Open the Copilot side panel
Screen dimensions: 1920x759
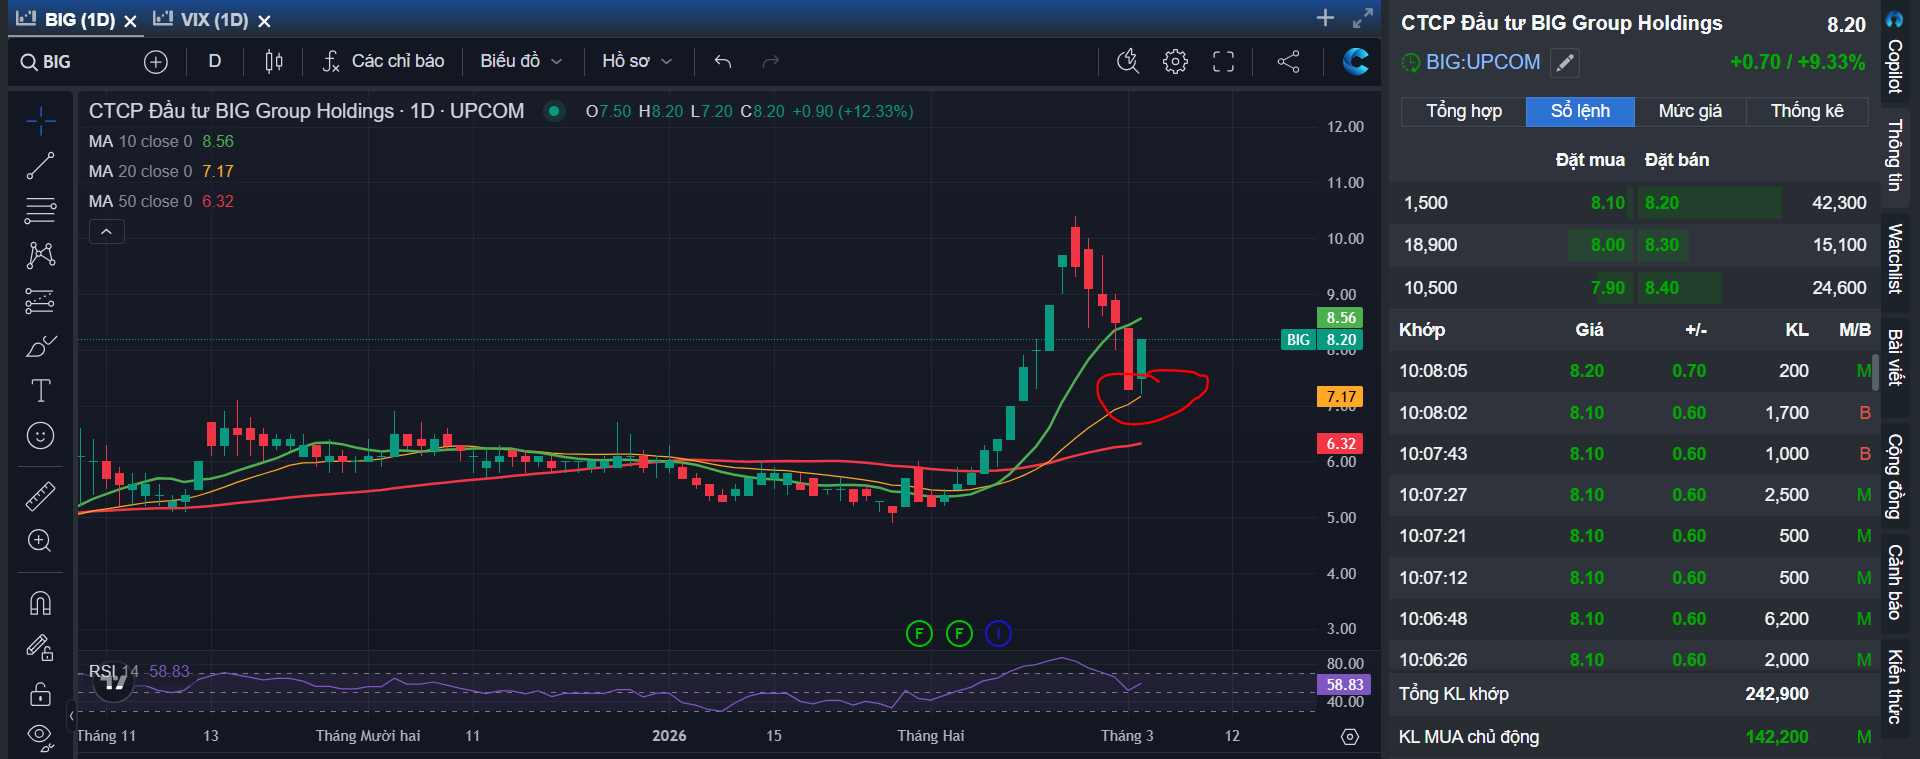[x=1895, y=55]
